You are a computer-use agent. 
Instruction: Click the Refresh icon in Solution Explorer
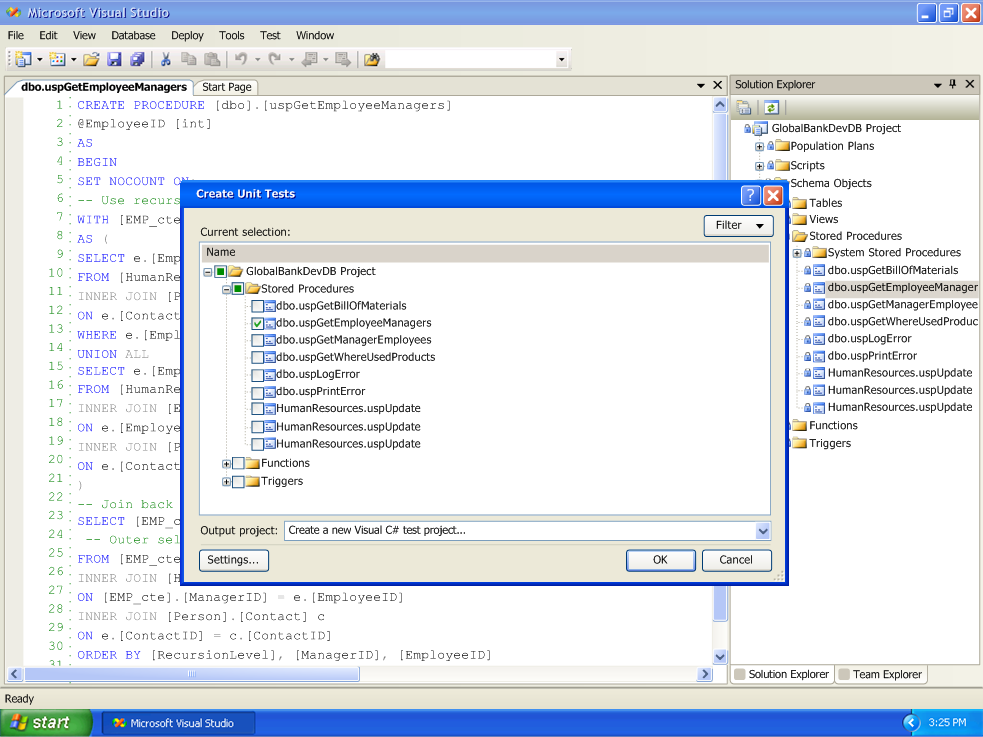(771, 107)
